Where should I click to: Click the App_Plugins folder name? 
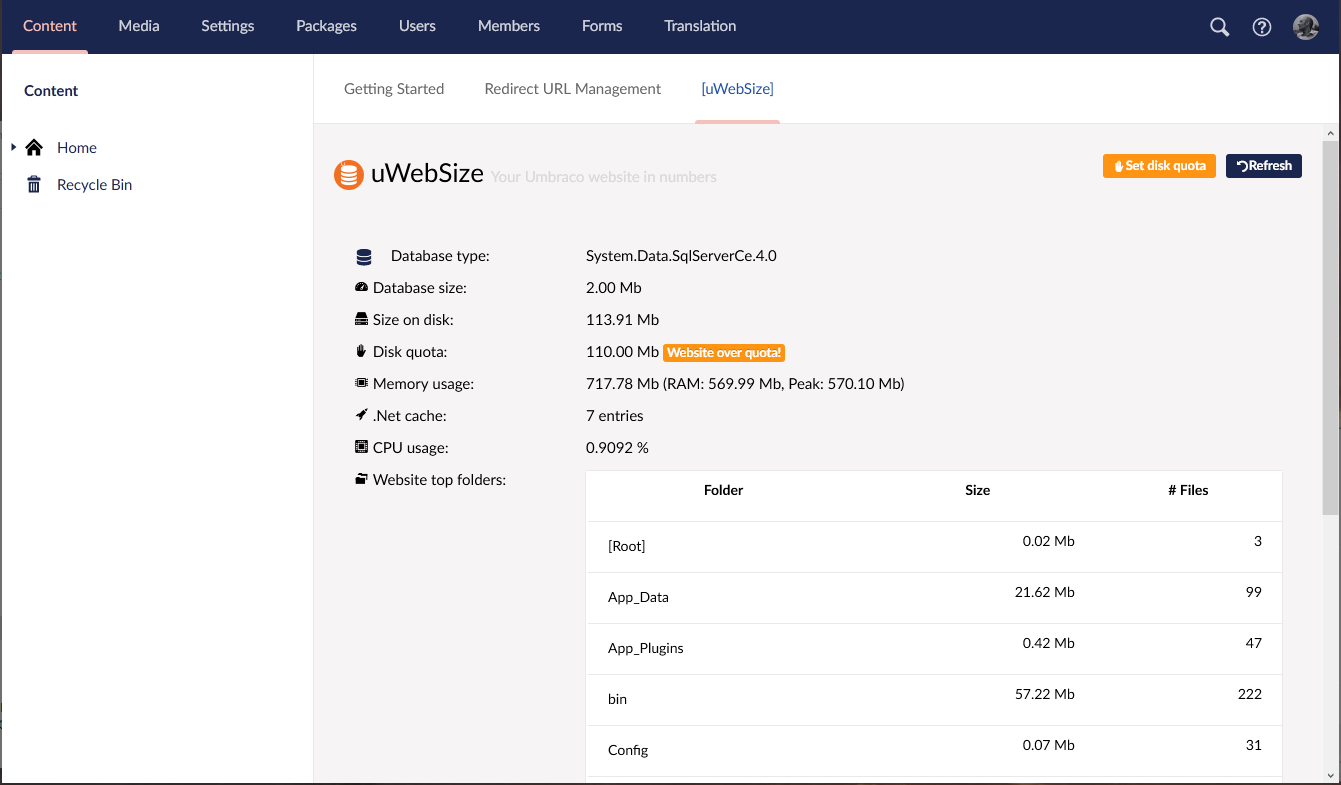coord(646,648)
